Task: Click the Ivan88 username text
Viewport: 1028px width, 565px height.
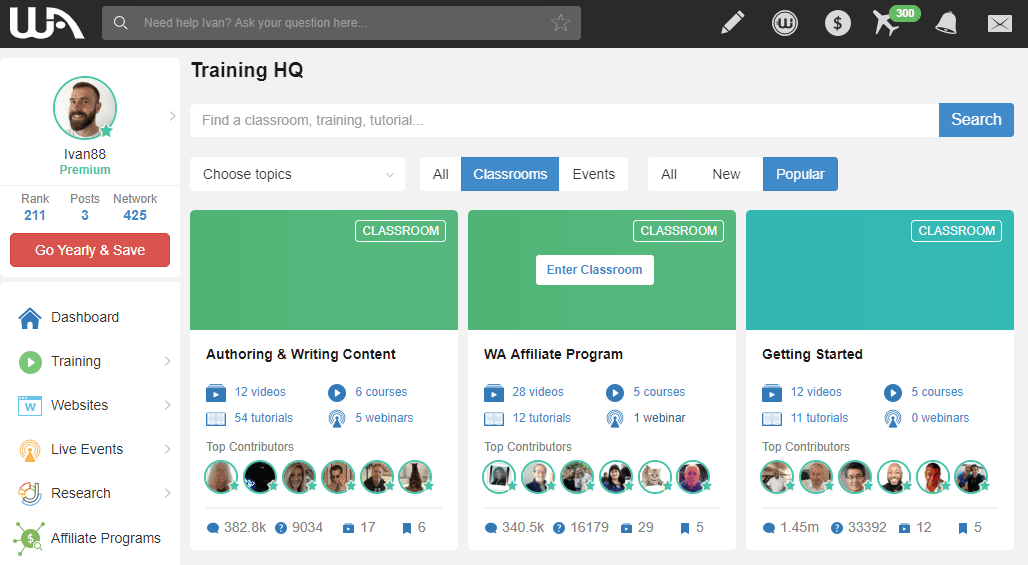Action: pyautogui.click(x=85, y=154)
